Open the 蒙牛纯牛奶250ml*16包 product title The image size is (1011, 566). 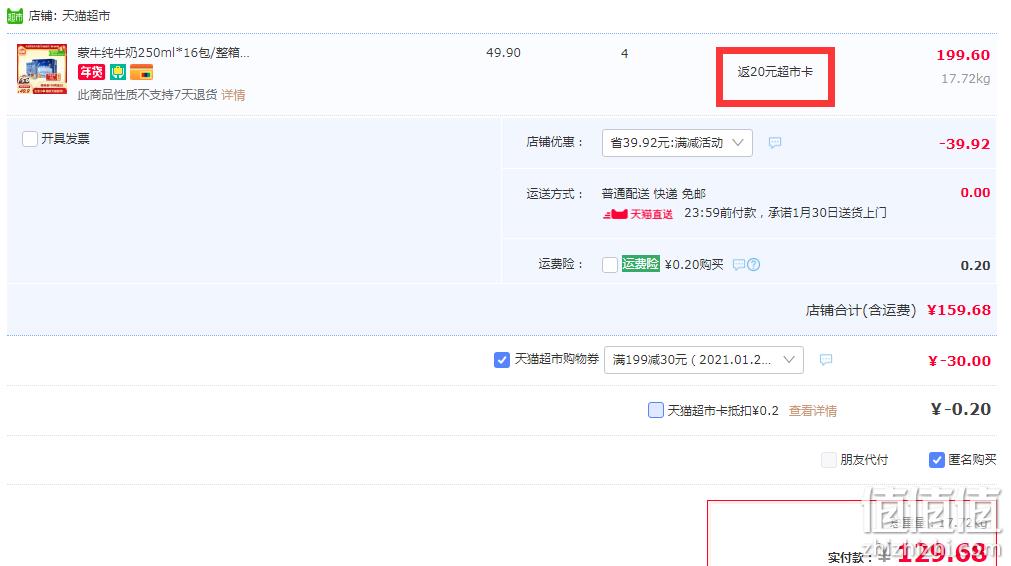coord(163,53)
